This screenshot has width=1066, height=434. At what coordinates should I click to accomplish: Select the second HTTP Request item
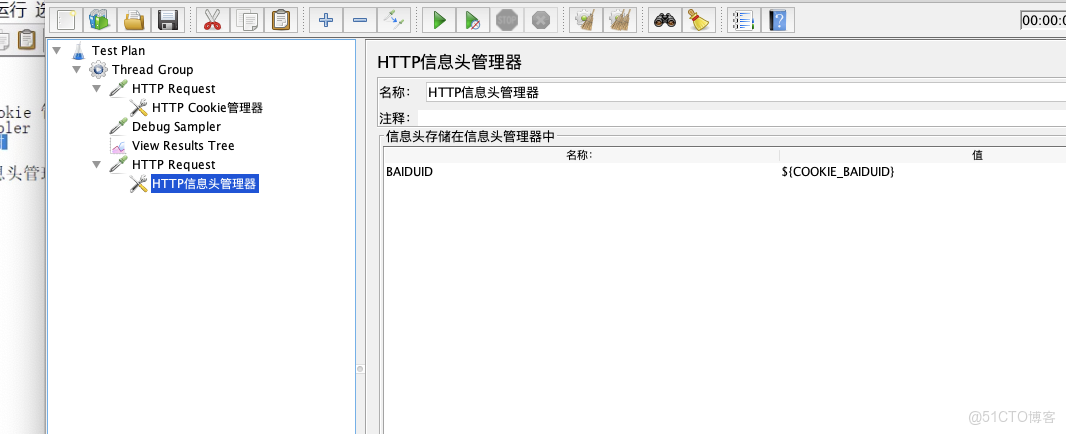click(x=173, y=165)
